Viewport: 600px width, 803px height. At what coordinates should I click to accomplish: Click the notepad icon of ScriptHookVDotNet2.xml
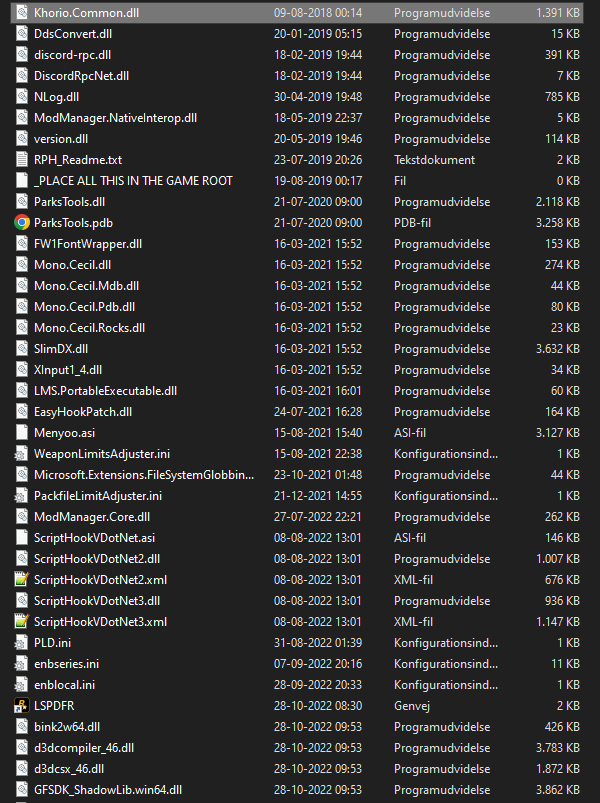tap(22, 580)
